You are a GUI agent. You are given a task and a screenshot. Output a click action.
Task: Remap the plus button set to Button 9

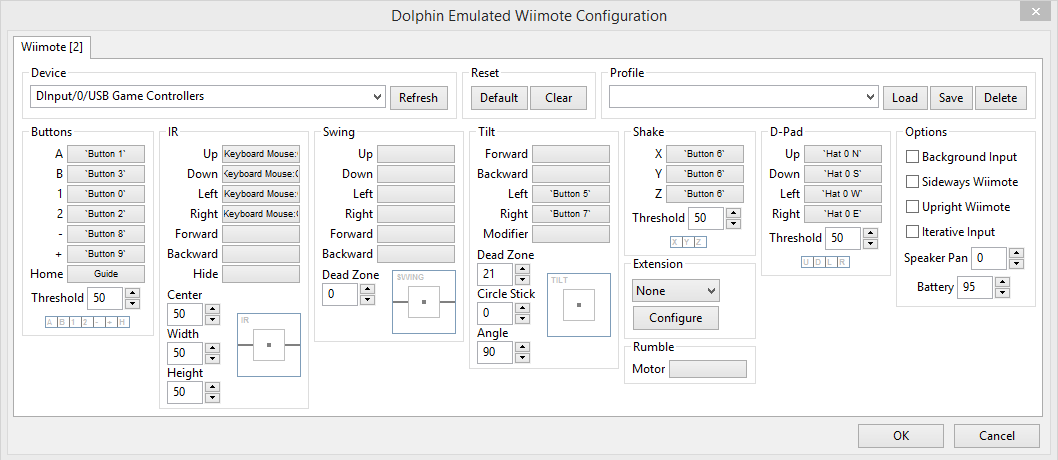106,254
